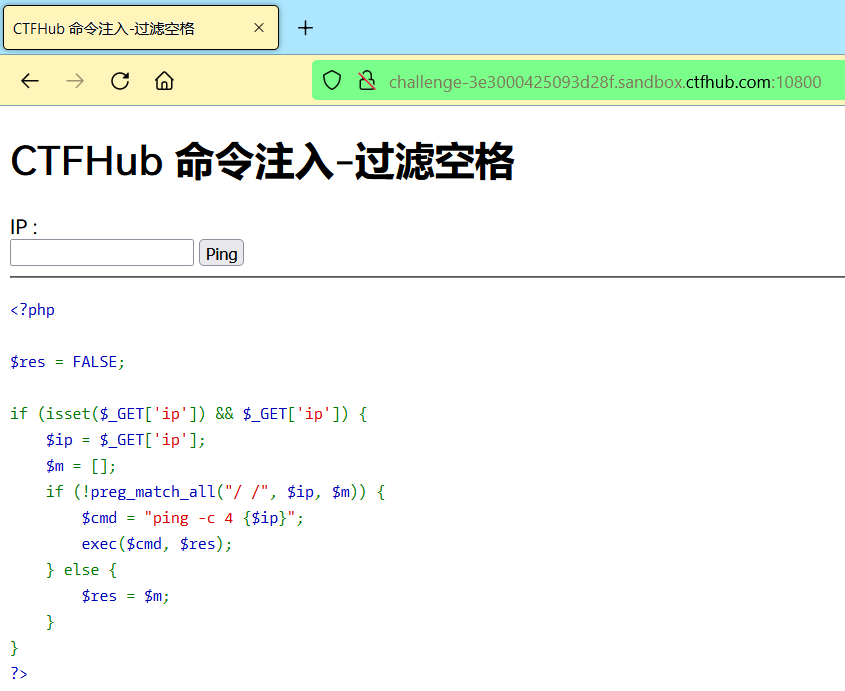Image resolution: width=845 pixels, height=691 pixels.
Task: Click the '} else {' code line
Action: tap(81, 570)
